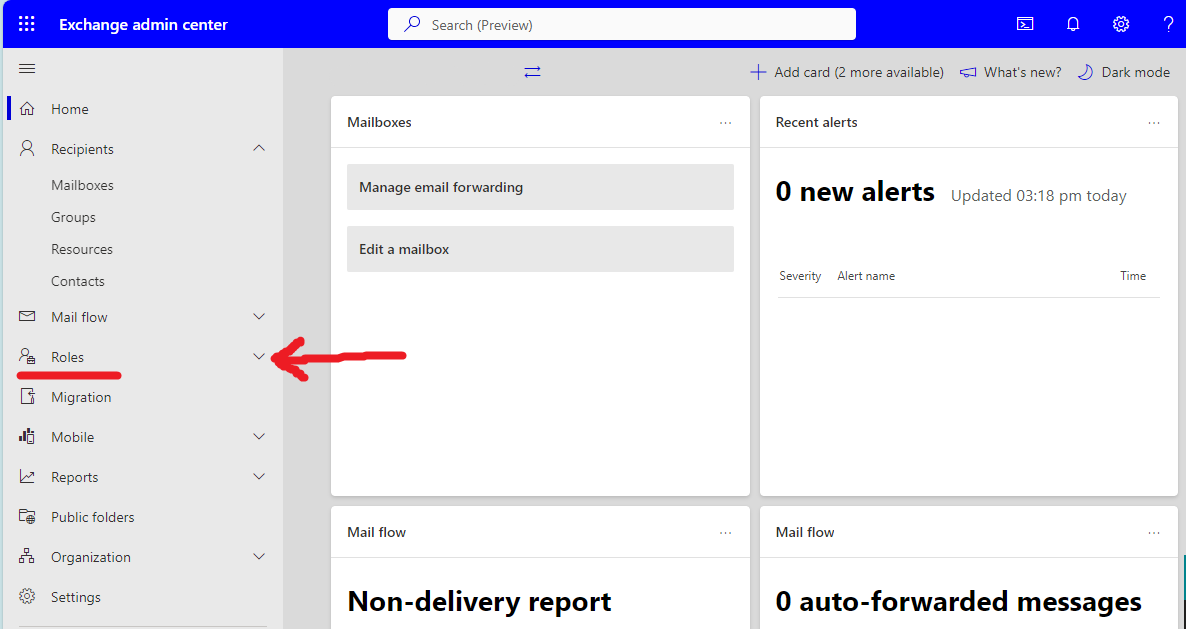Click the What's new megaphone icon
Screen dimensions: 1186x629
click(x=967, y=73)
